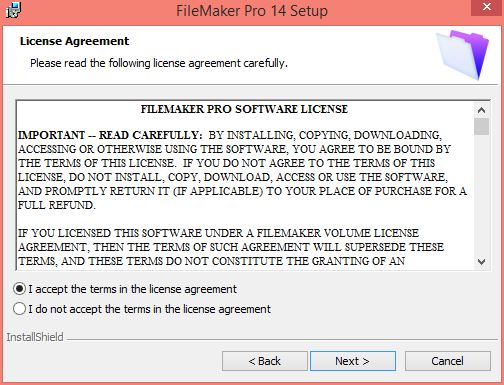Click the 'FILEMAKER PRO SOFTWARE LICENSE' heading text

coord(244,109)
